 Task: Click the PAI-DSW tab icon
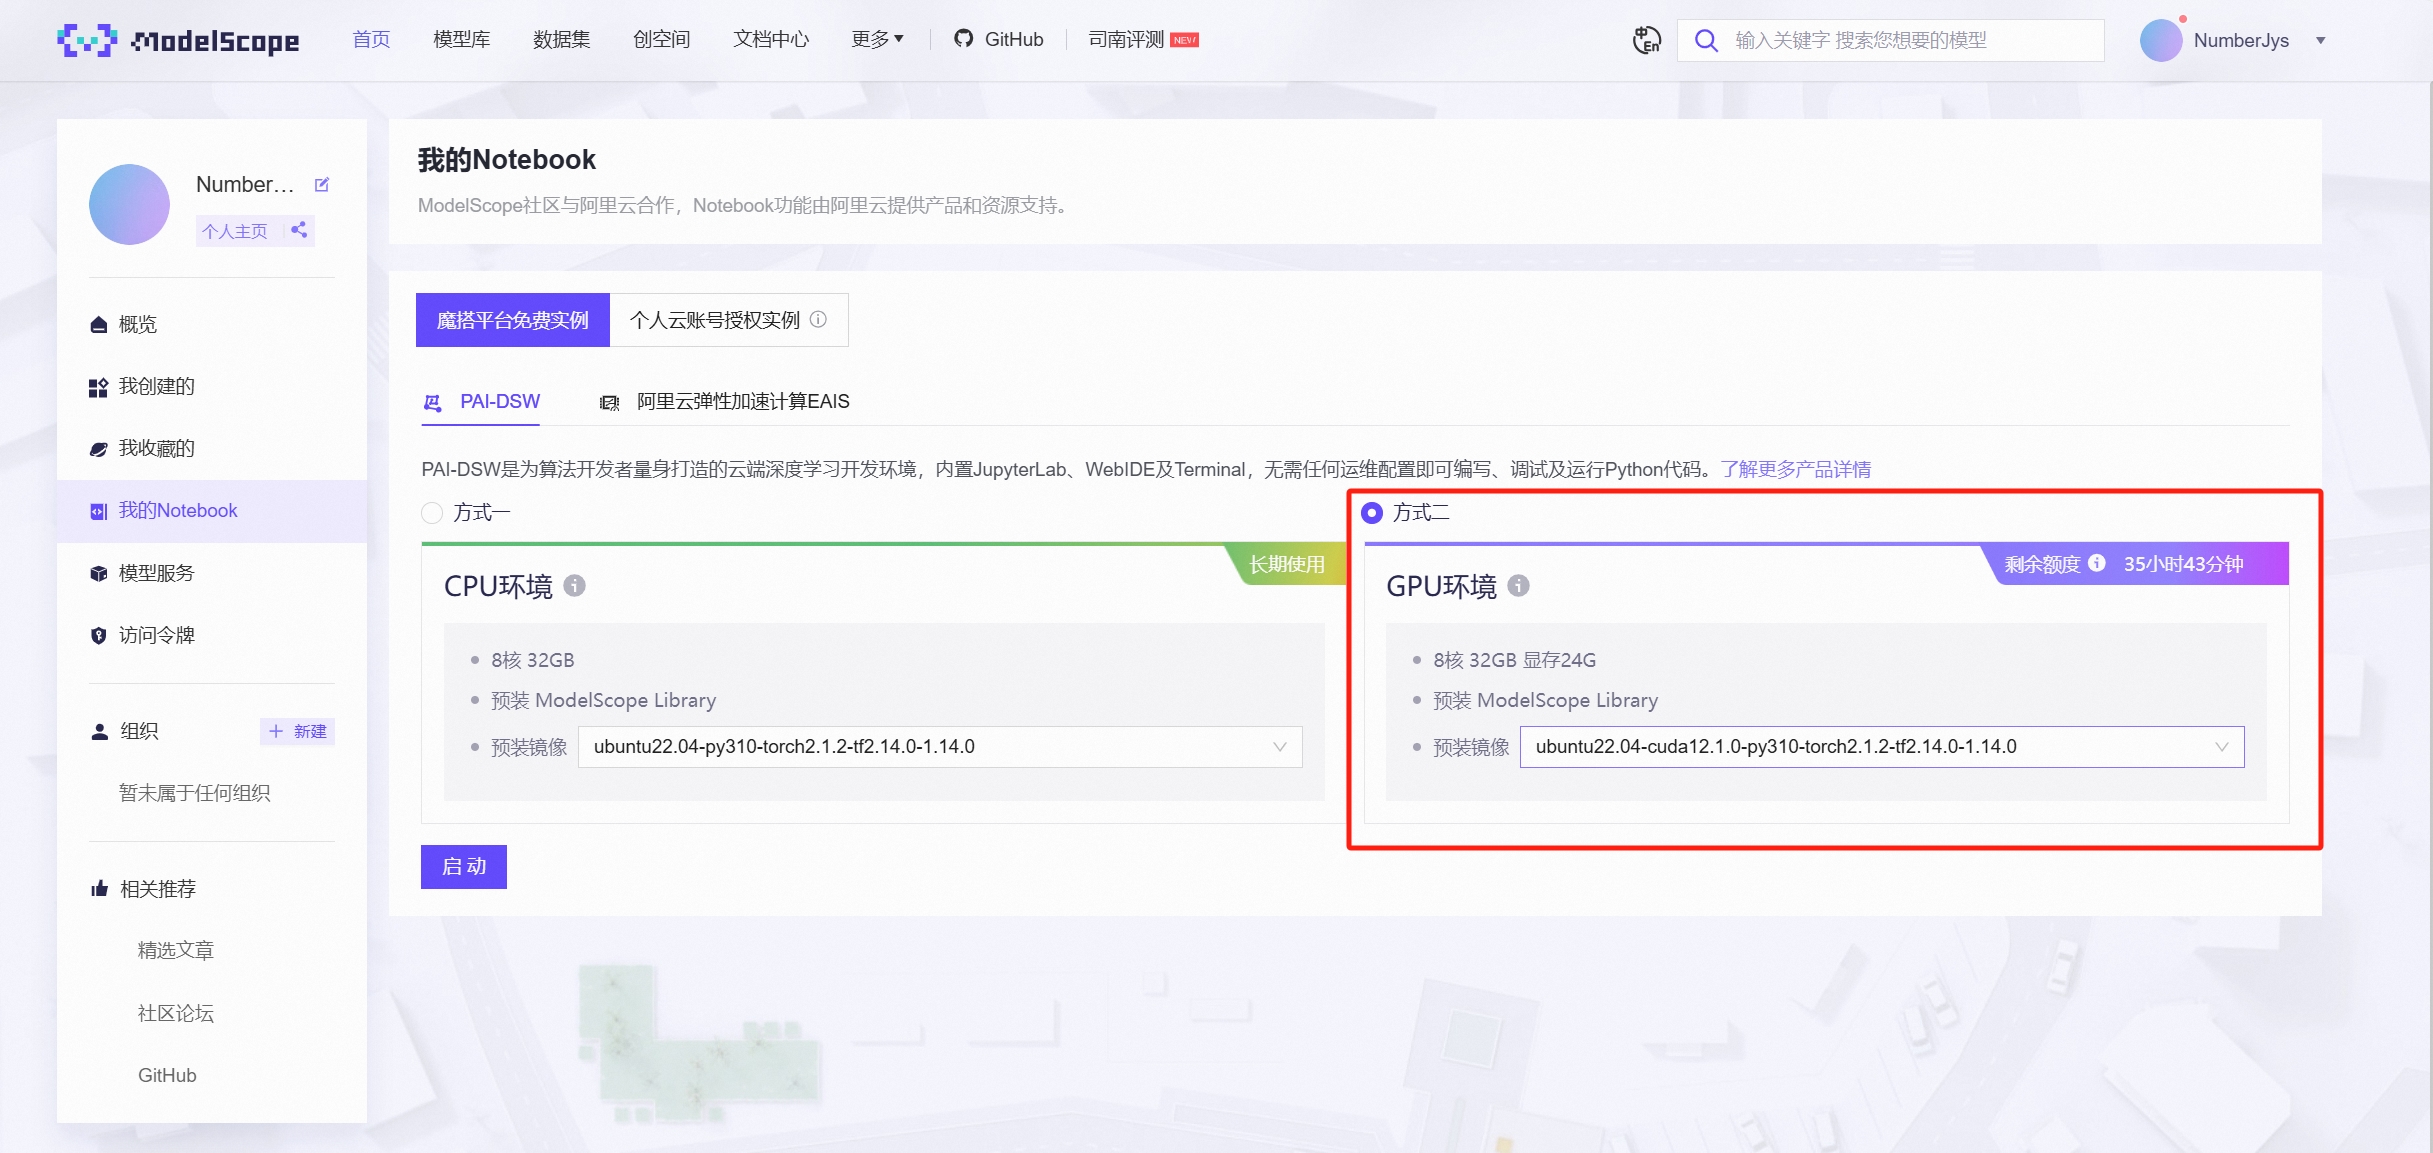coord(432,402)
